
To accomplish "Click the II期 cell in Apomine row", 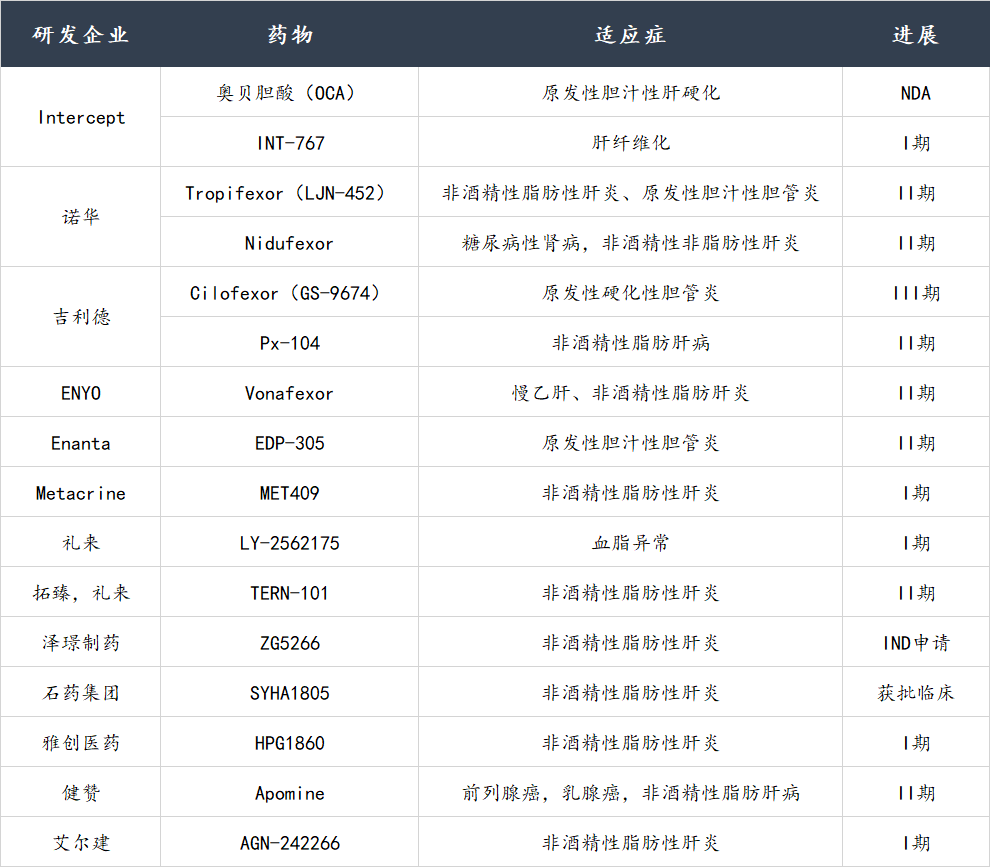I will pyautogui.click(x=915, y=792).
